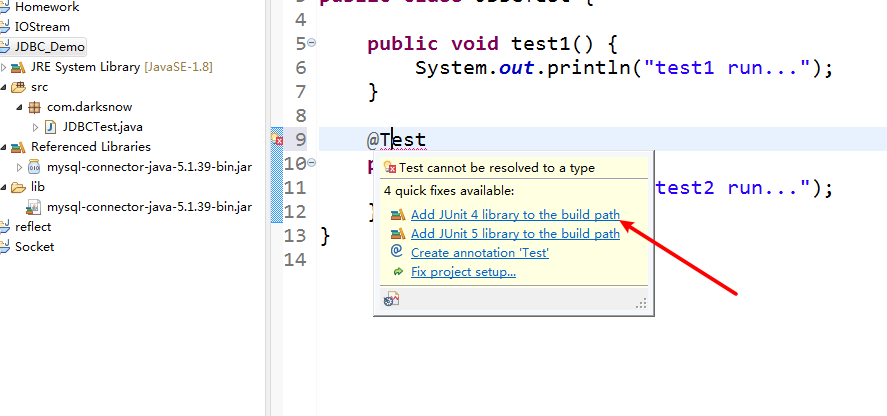The height and width of the screenshot is (416, 887).
Task: Click the tooltip's bottom toolbar problem icon
Action: (391, 299)
